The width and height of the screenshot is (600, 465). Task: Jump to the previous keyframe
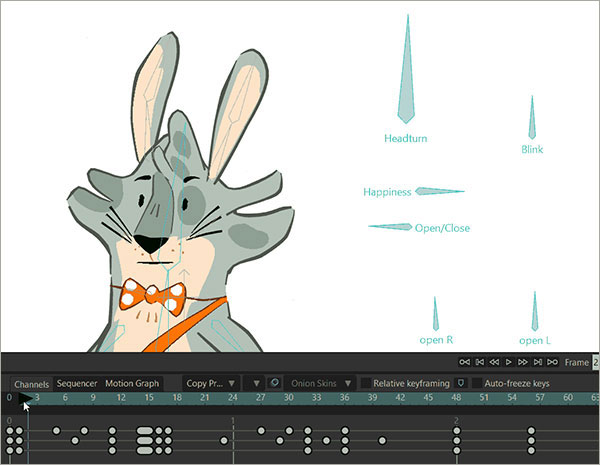[479, 361]
